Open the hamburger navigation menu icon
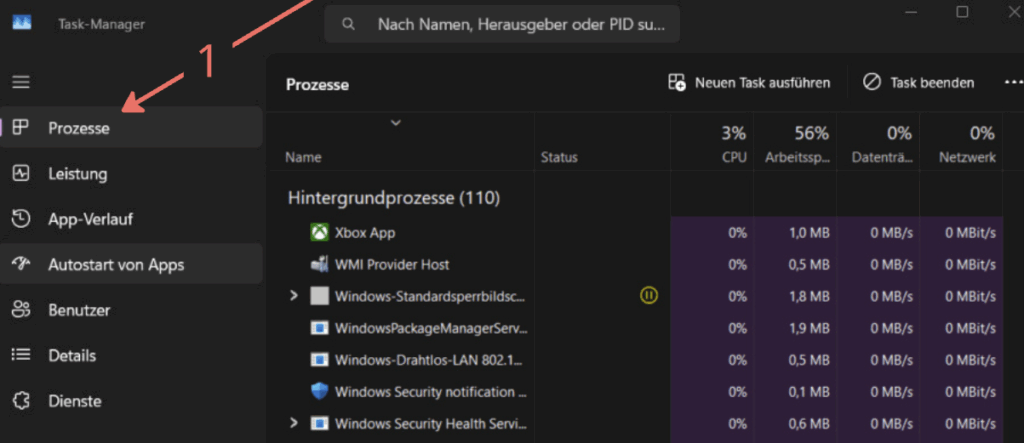 pyautogui.click(x=22, y=82)
